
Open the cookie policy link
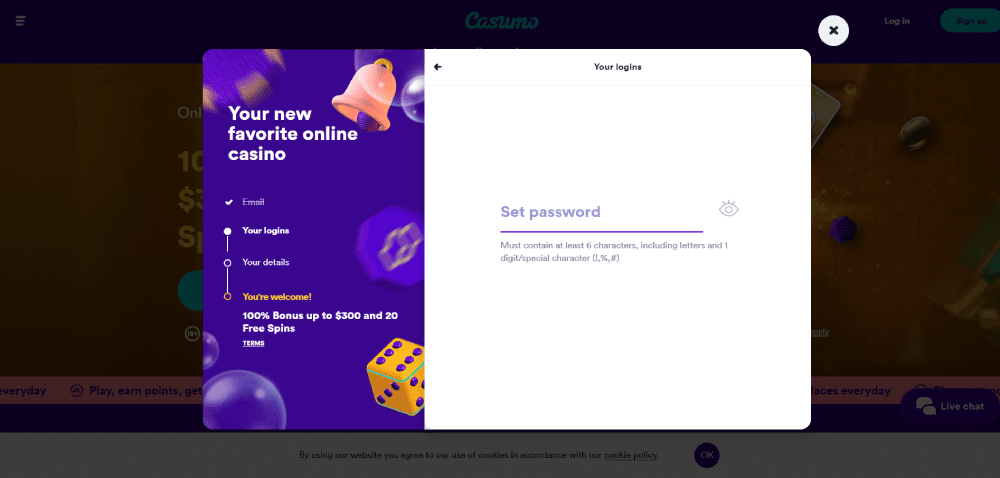point(630,455)
